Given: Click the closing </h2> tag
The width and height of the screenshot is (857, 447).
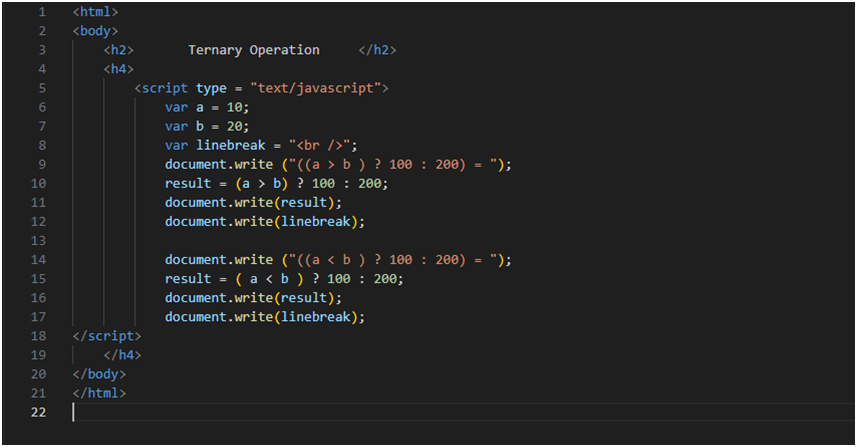Looking at the screenshot, I should pos(377,50).
